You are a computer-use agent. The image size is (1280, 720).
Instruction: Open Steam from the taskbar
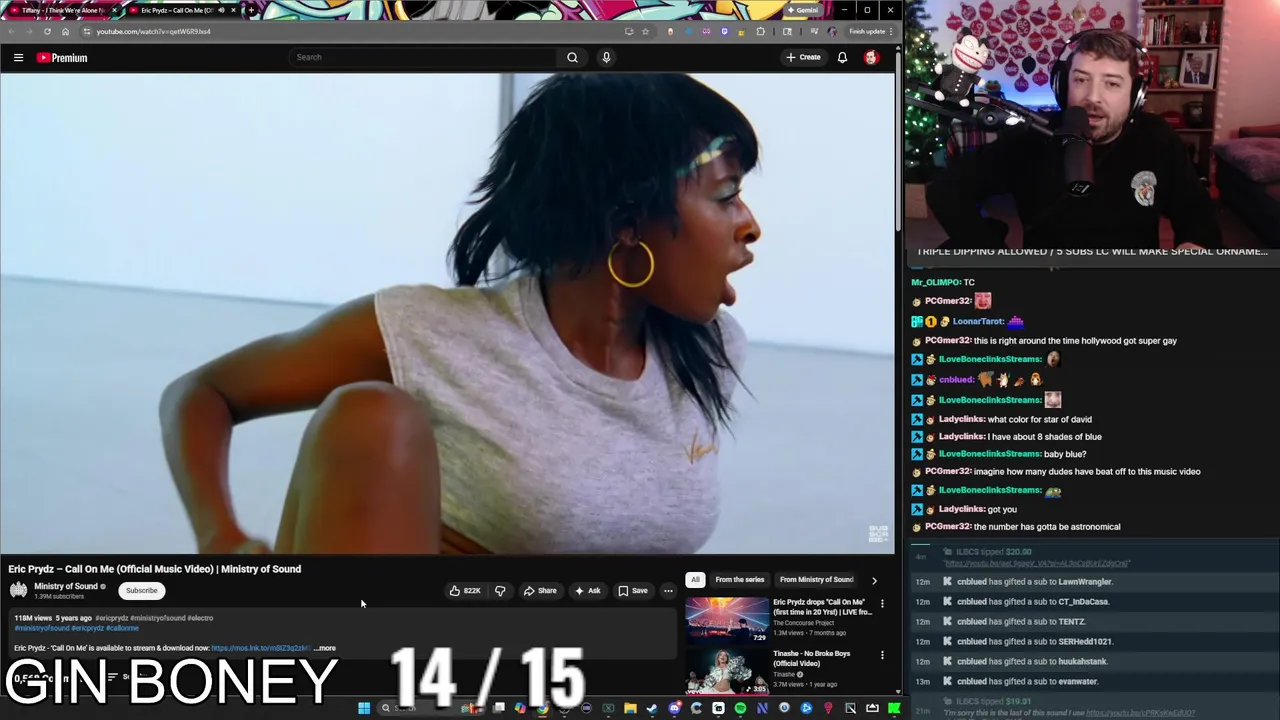pyautogui.click(x=652, y=708)
